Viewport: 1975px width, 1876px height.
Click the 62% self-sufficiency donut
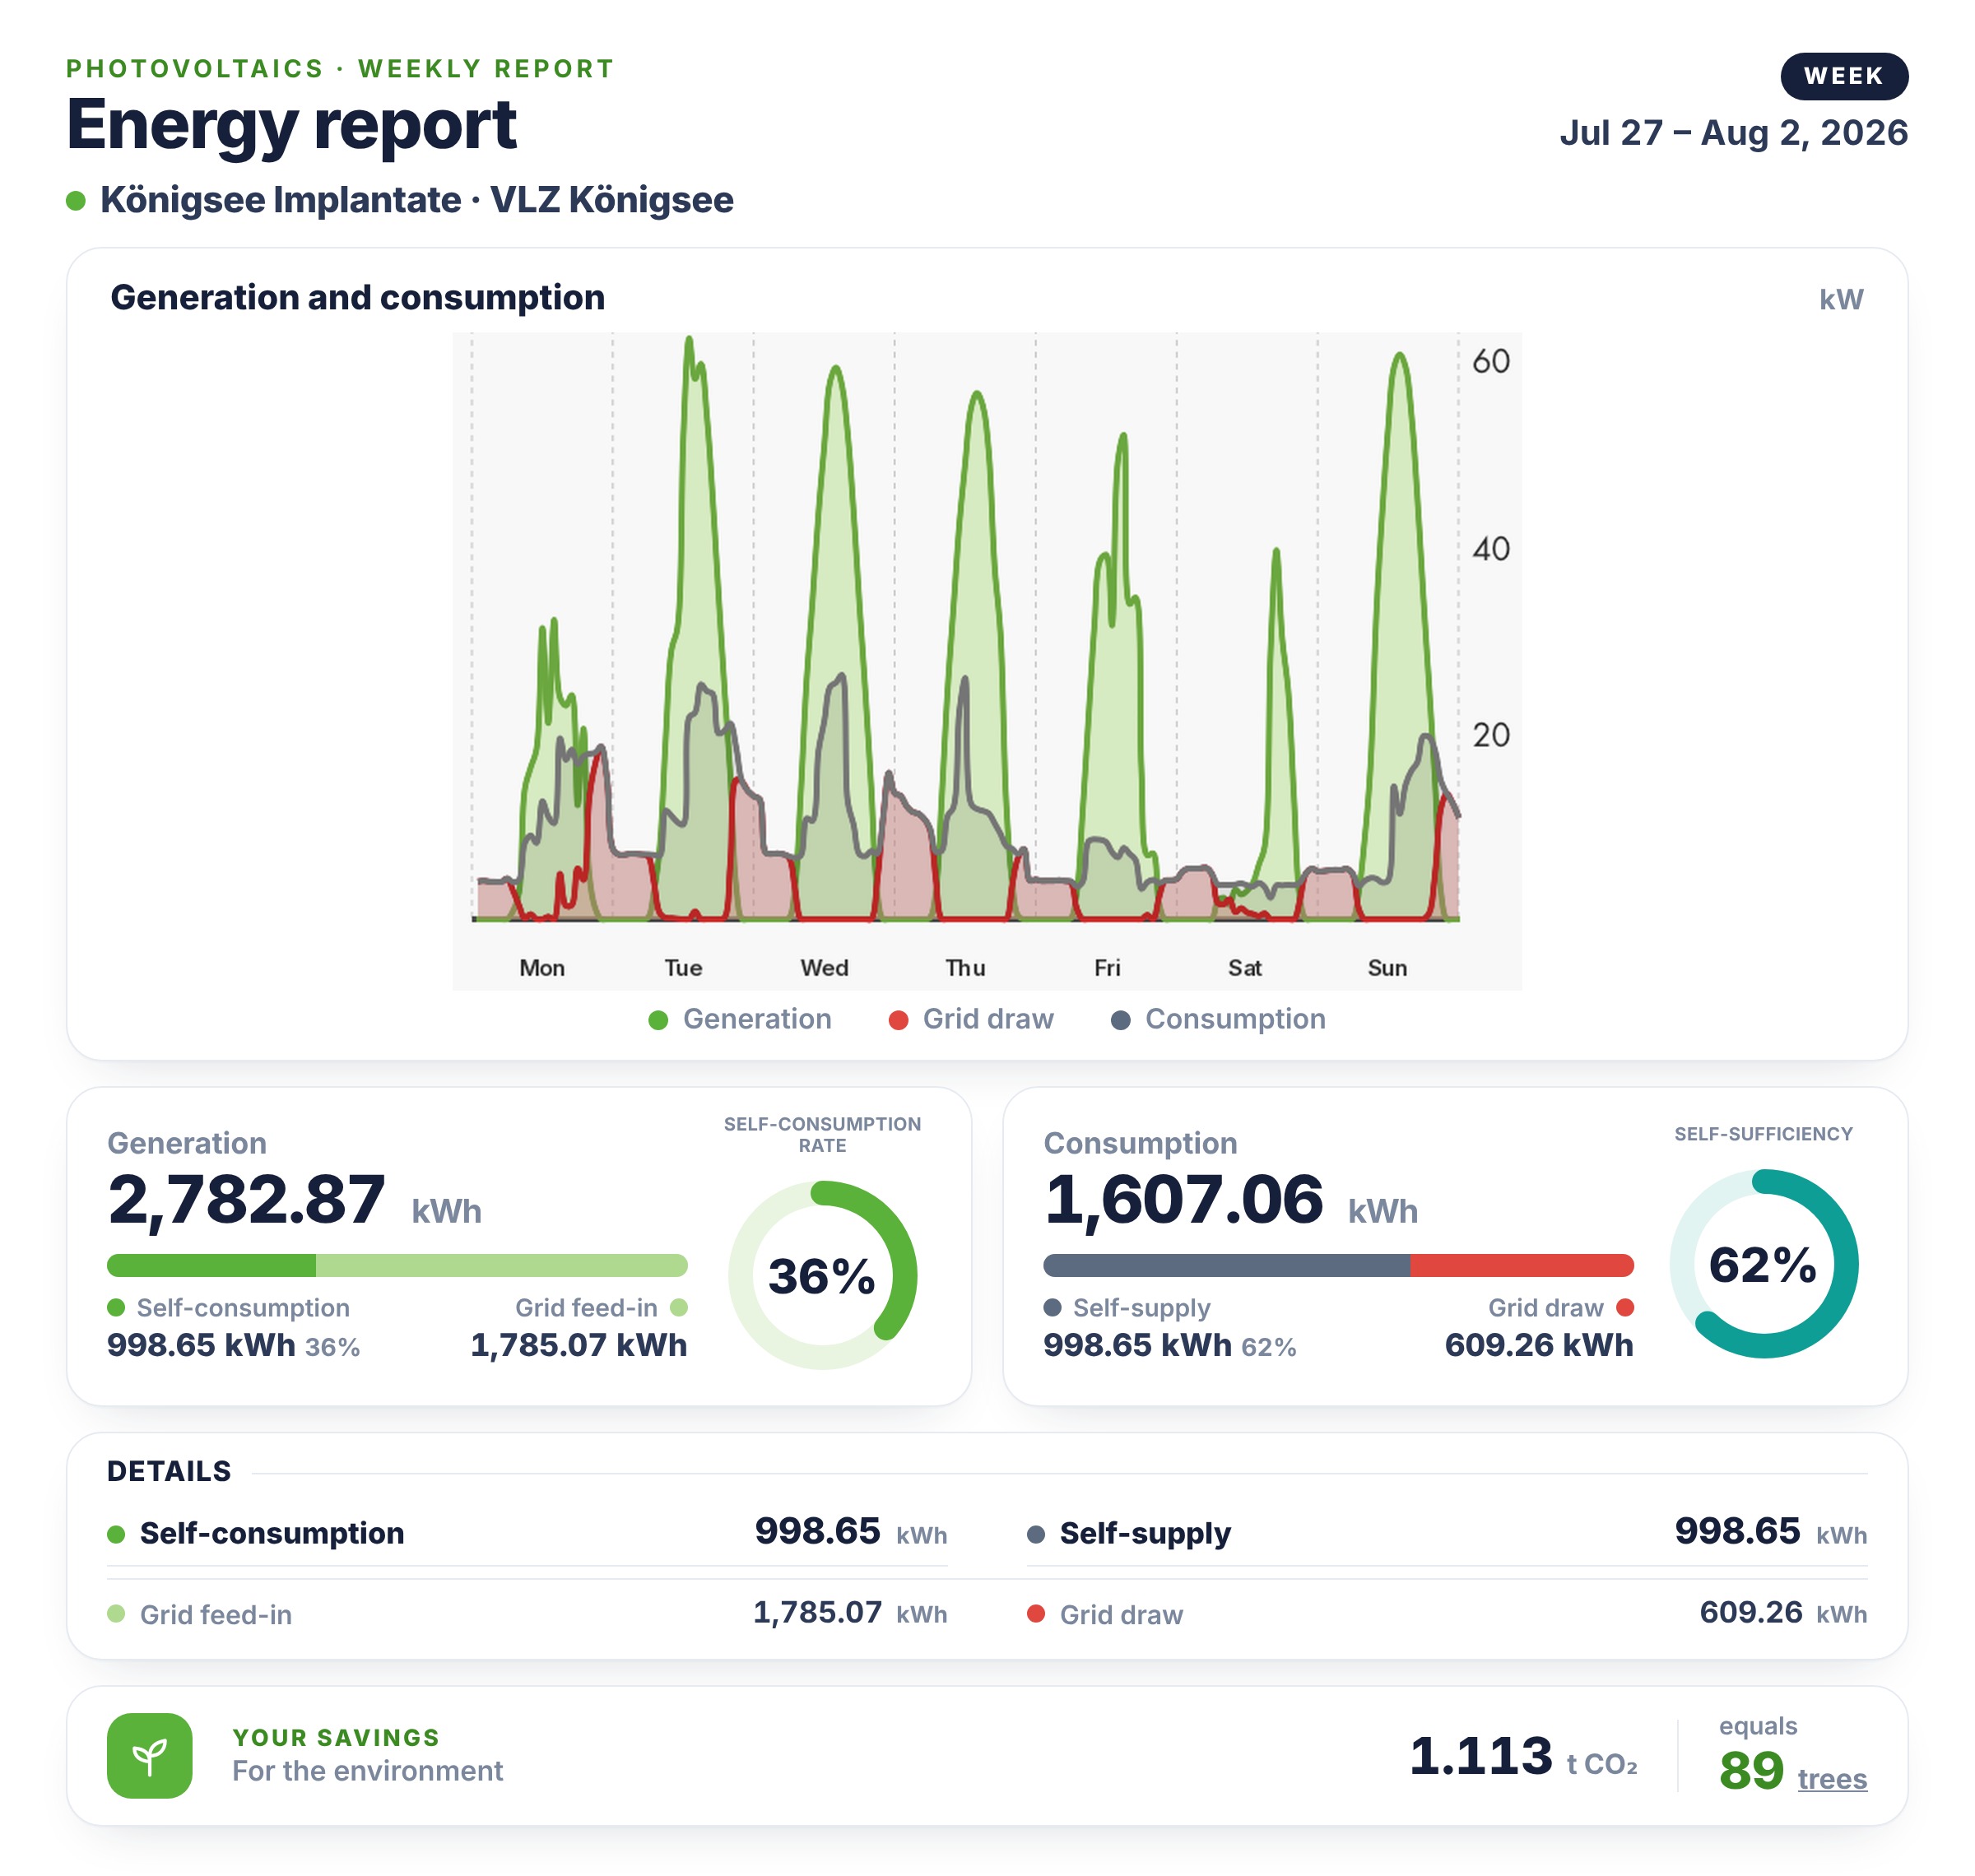1763,1264
